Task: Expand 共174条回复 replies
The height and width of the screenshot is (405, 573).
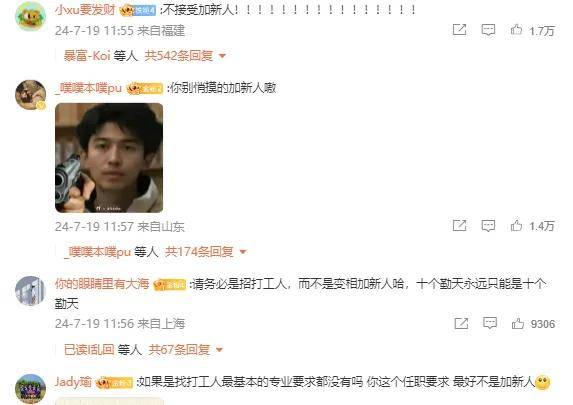Action: 206,251
